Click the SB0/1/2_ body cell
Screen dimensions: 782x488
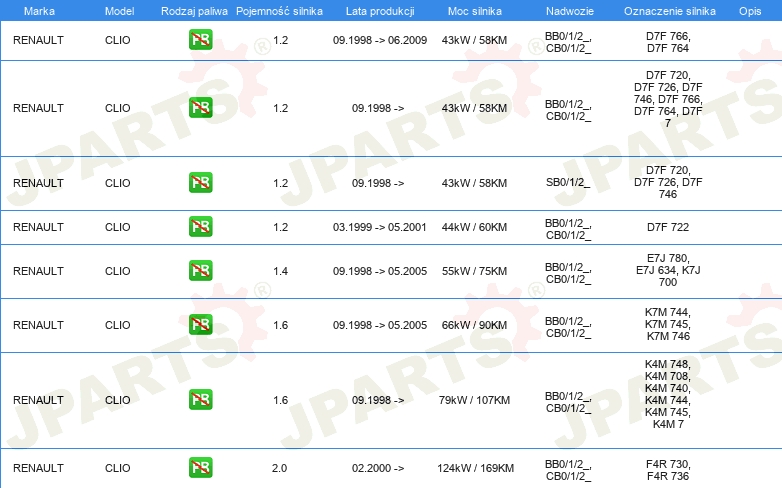coord(568,183)
